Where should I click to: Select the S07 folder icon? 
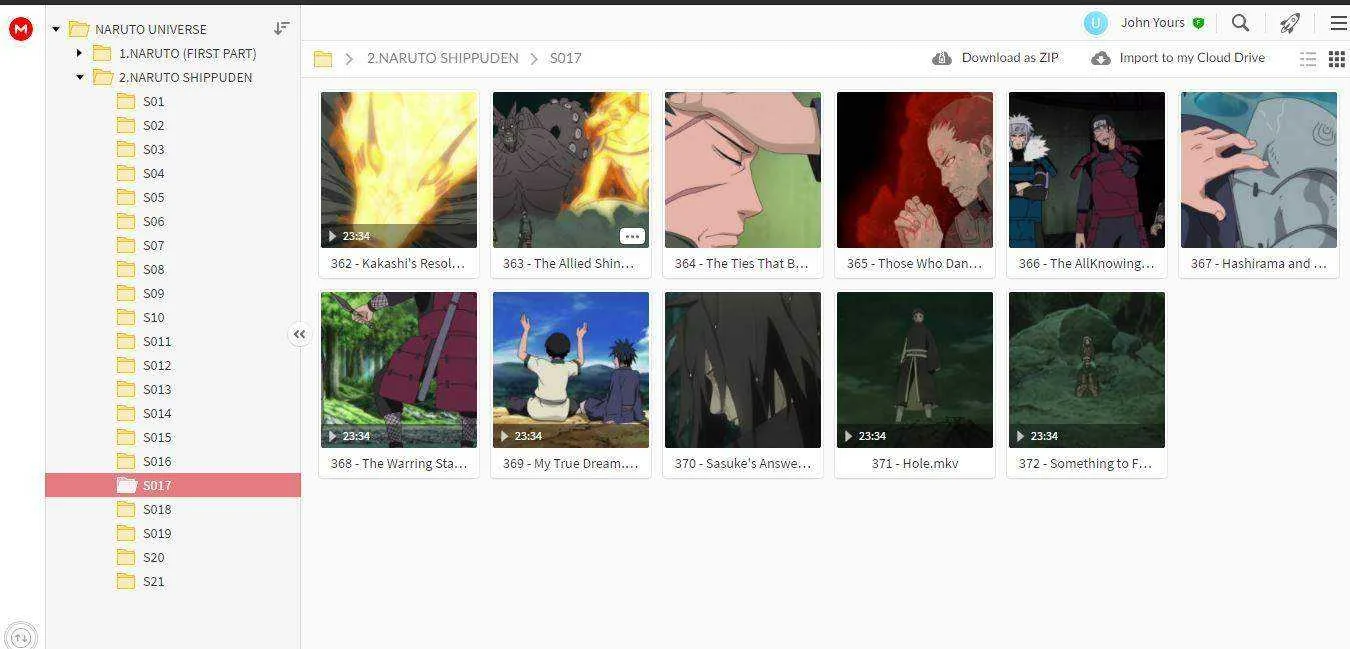(x=126, y=245)
